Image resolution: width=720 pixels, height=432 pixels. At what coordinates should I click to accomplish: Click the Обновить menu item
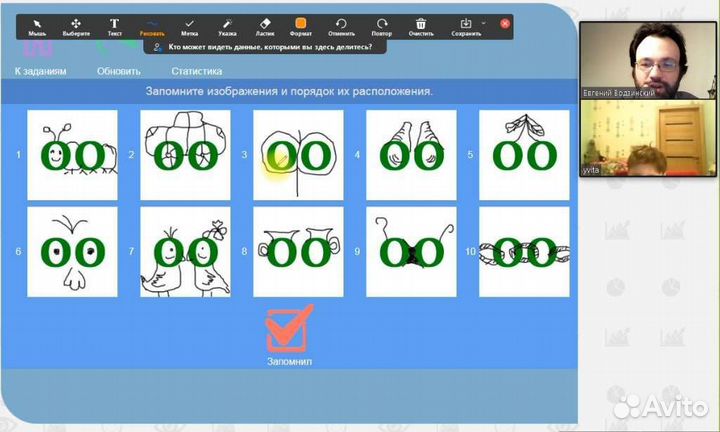[119, 71]
